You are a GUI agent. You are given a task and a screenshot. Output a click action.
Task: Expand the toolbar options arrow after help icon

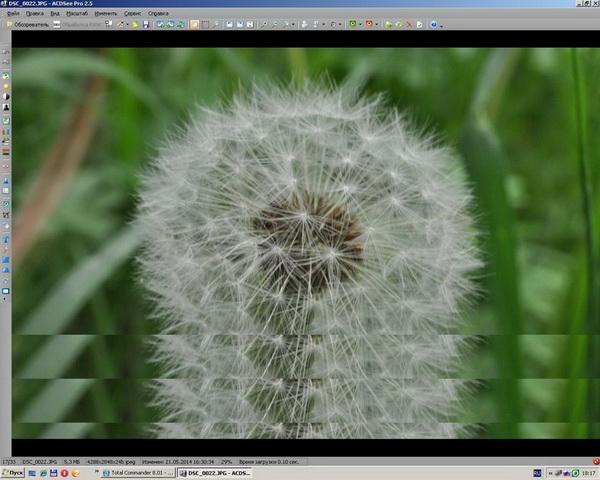(441, 25)
